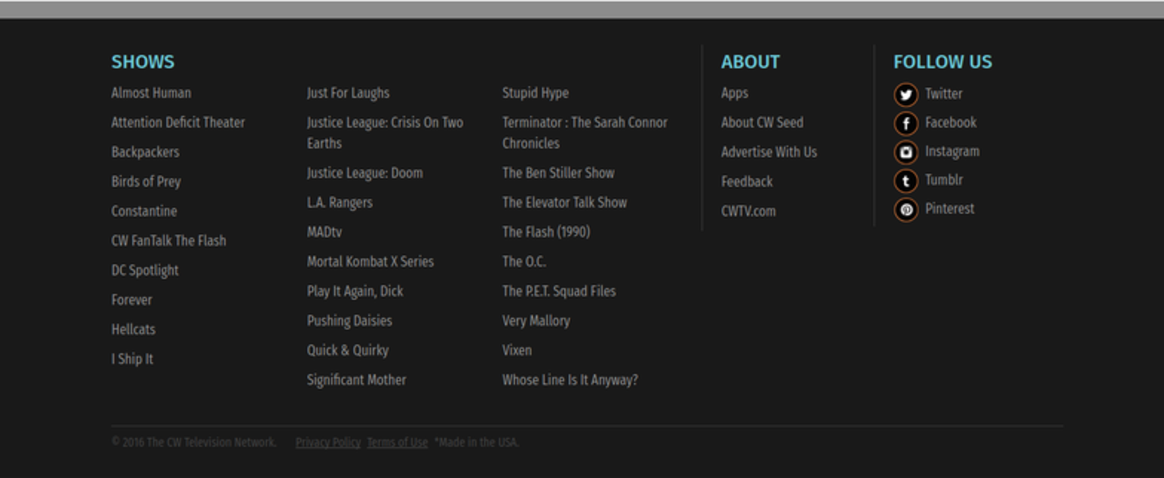Select The Flash (1990) link
This screenshot has width=1164, height=478.
[546, 232]
